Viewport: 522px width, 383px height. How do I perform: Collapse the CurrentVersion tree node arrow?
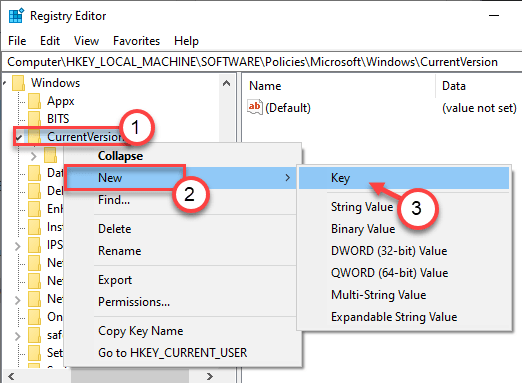pos(19,137)
